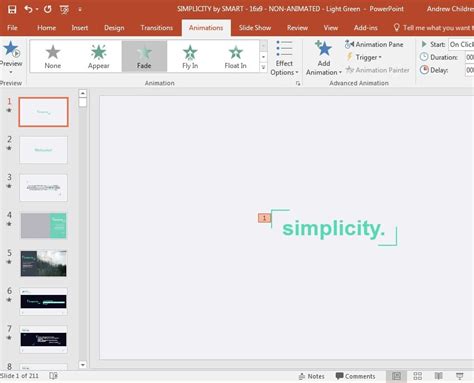Click the Andrew Childress account name
474x383 pixels.
tap(450, 9)
